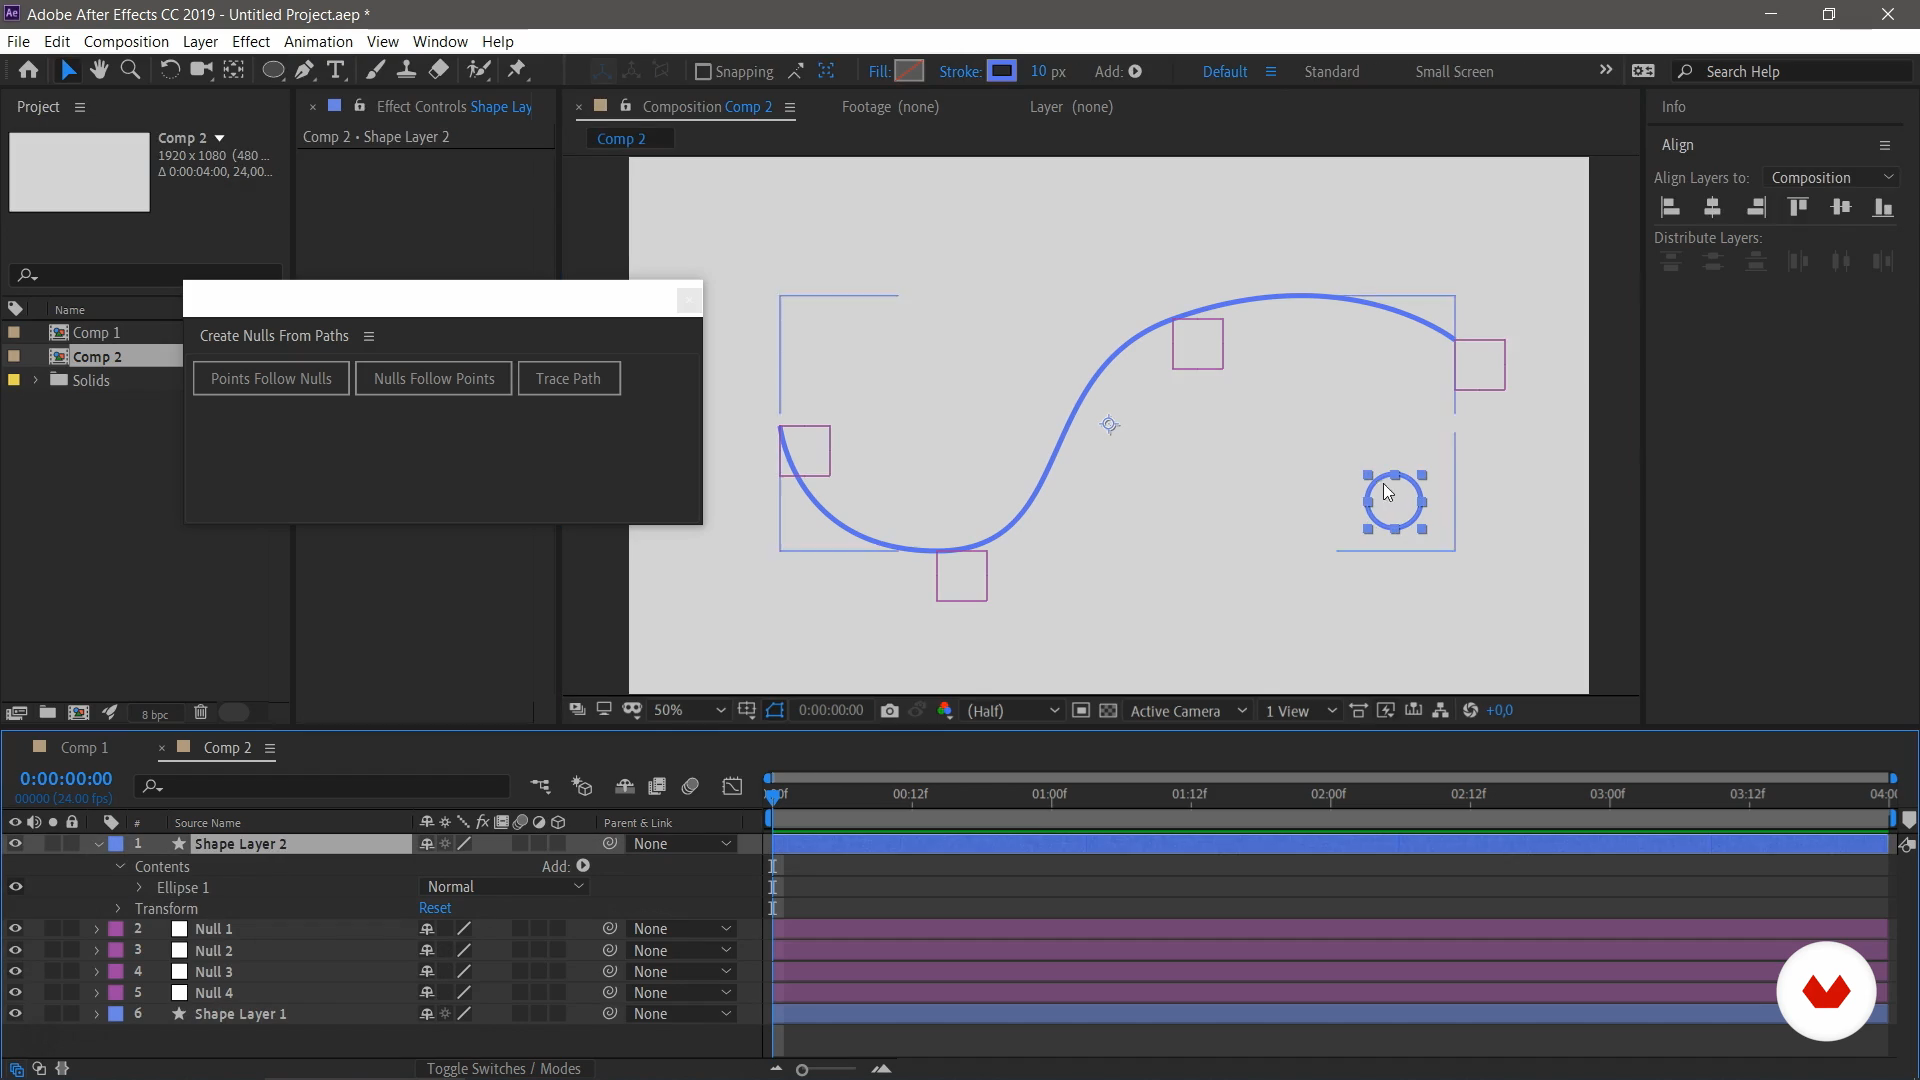
Task: Select the Puppet Pin tool
Action: click(517, 70)
